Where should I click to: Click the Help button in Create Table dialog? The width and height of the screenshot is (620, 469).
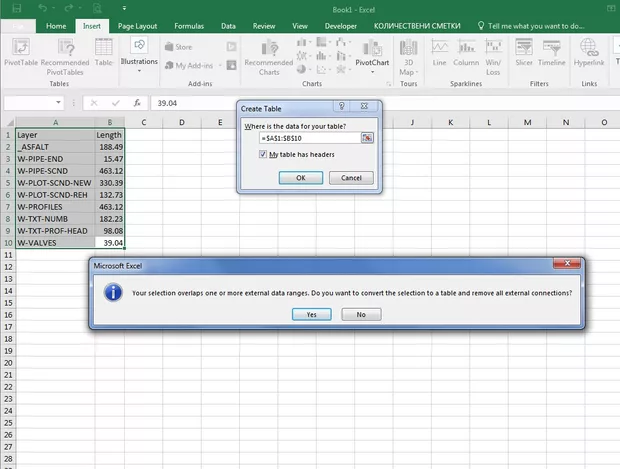coord(342,104)
